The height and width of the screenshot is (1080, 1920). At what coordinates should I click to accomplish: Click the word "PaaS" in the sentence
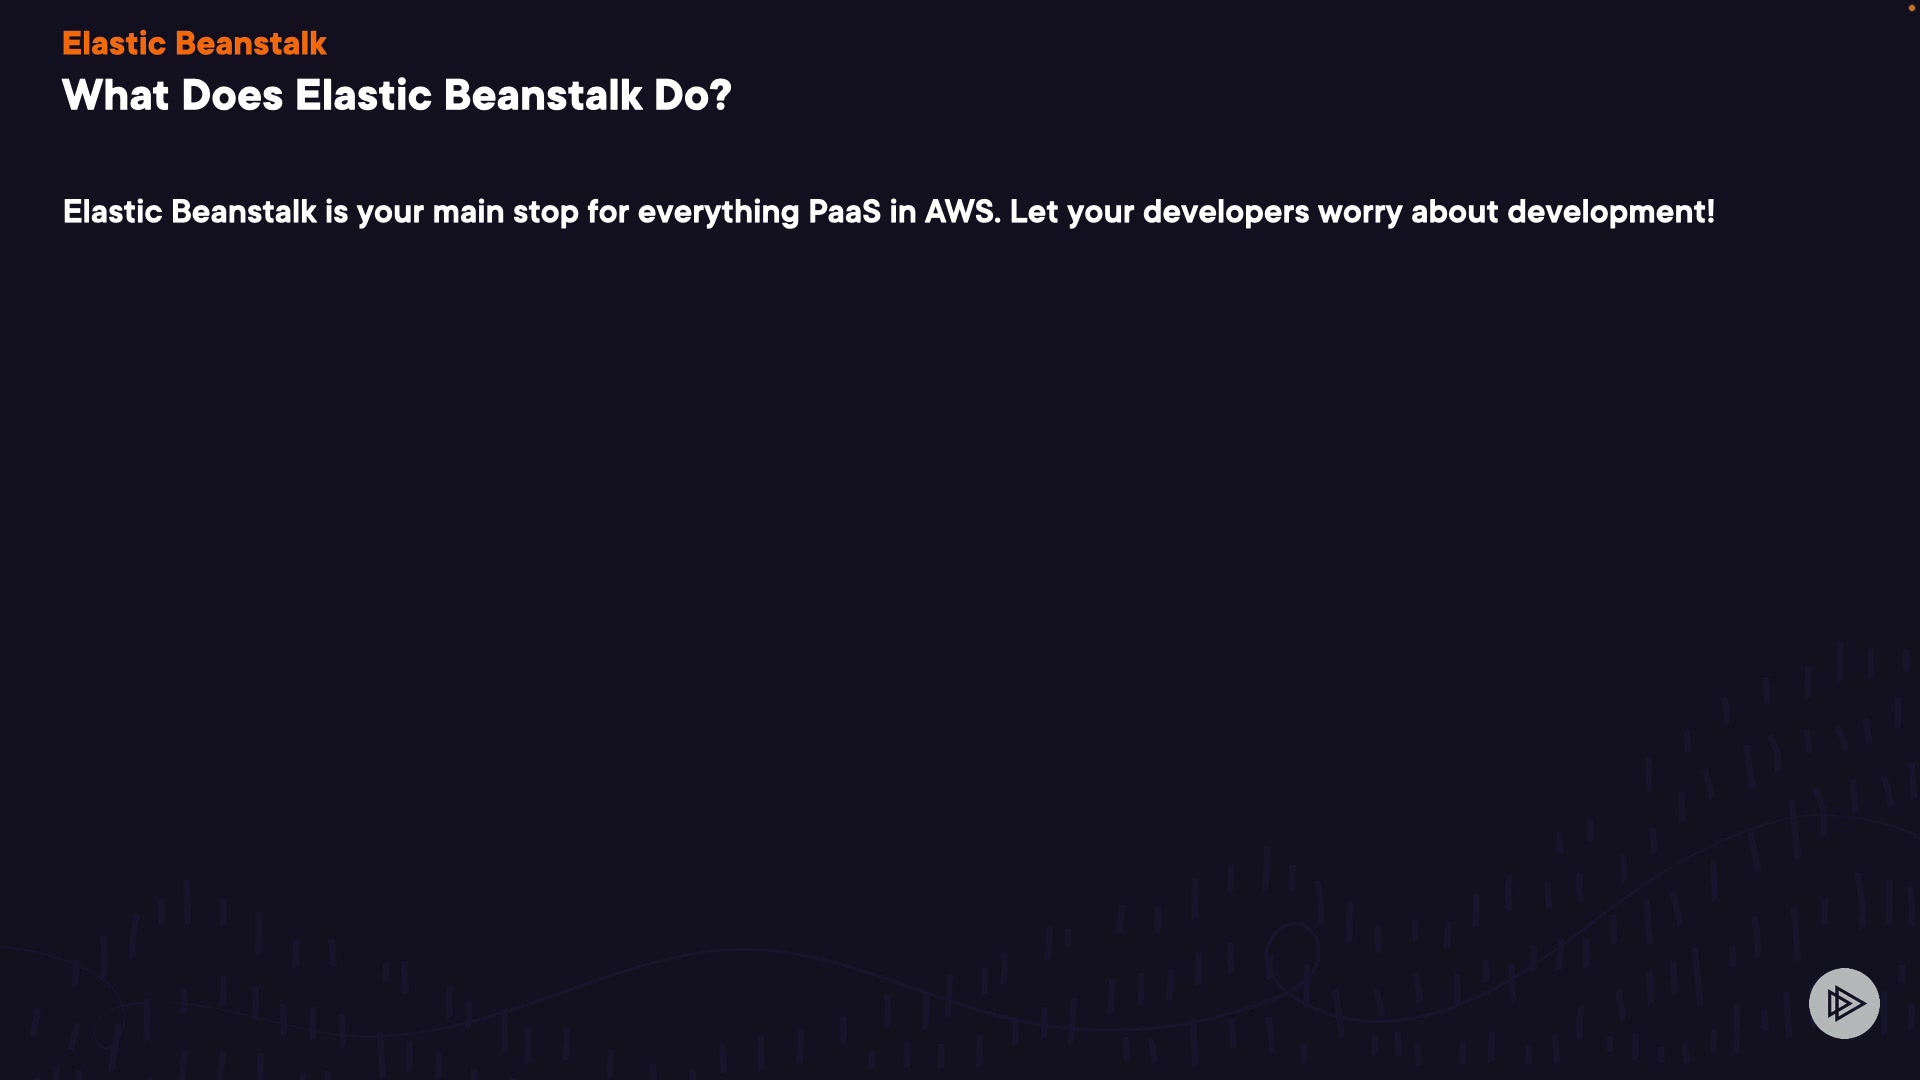844,212
